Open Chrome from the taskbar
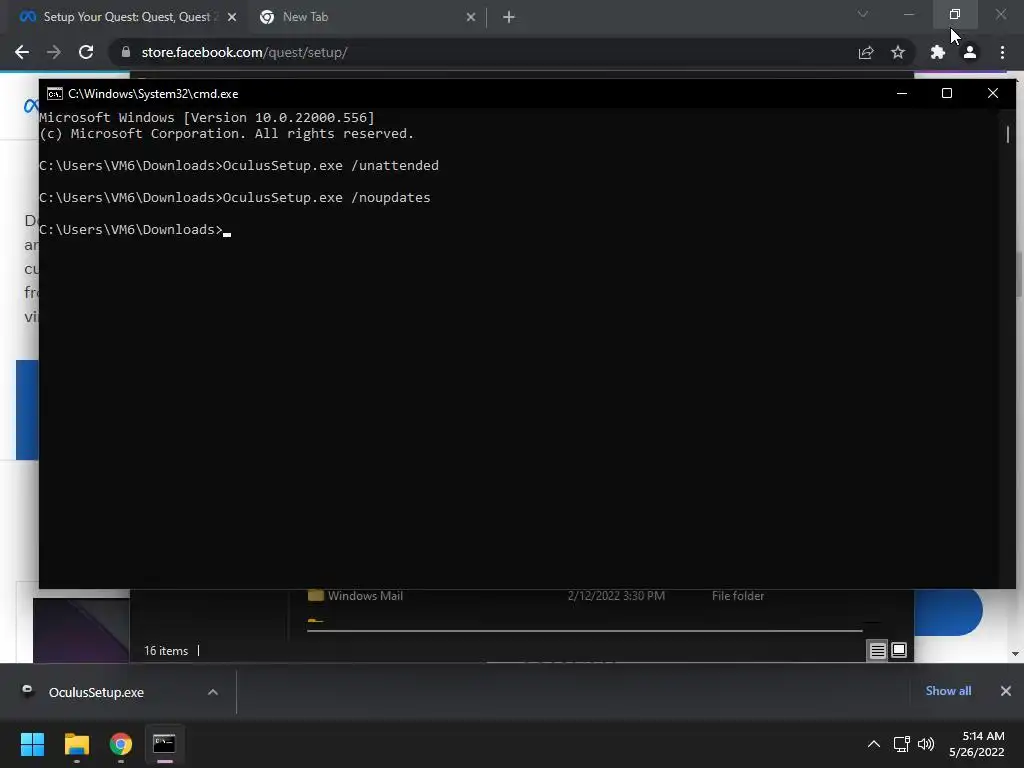 tap(121, 744)
